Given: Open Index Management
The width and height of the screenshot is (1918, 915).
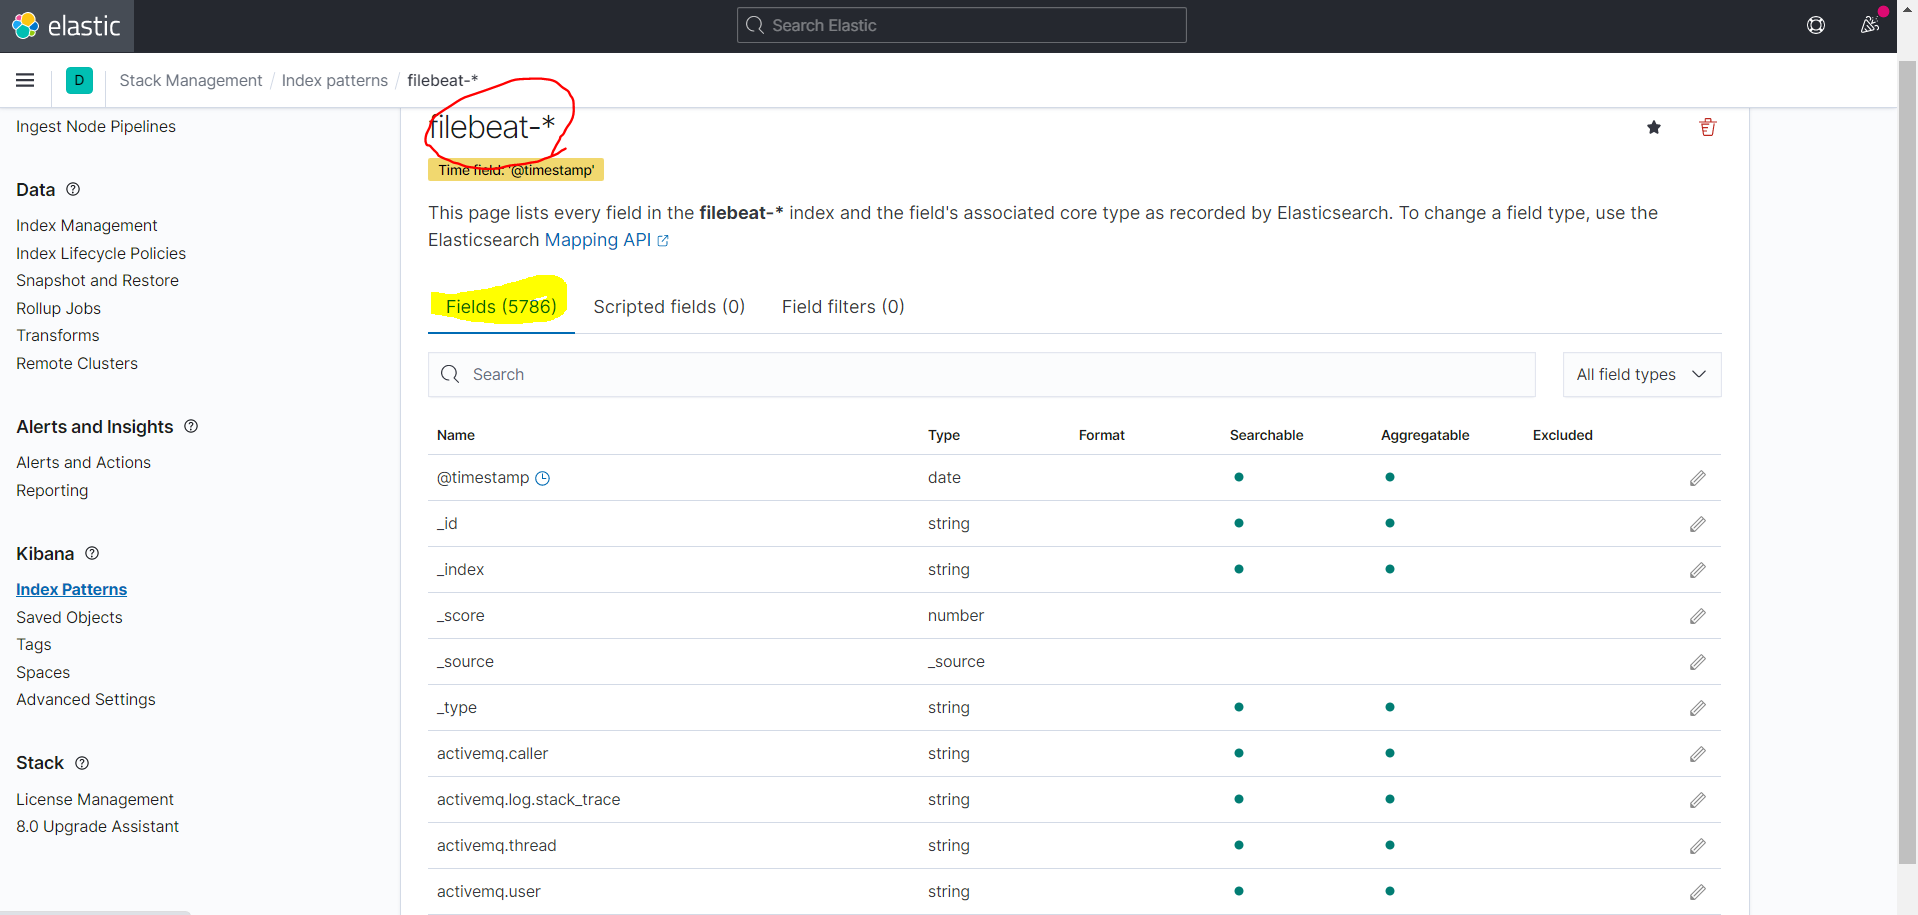Looking at the screenshot, I should [x=87, y=226].
